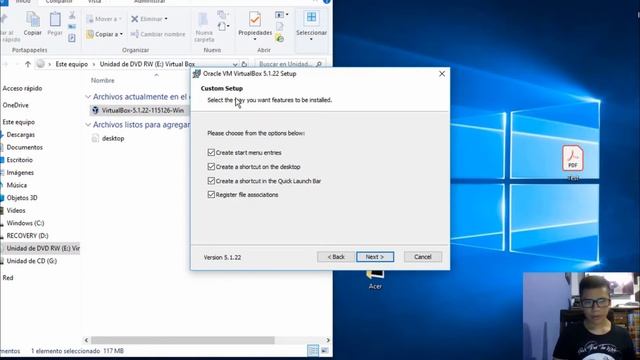The height and width of the screenshot is (360, 640).
Task: Click the Back button in setup
Action: click(336, 257)
